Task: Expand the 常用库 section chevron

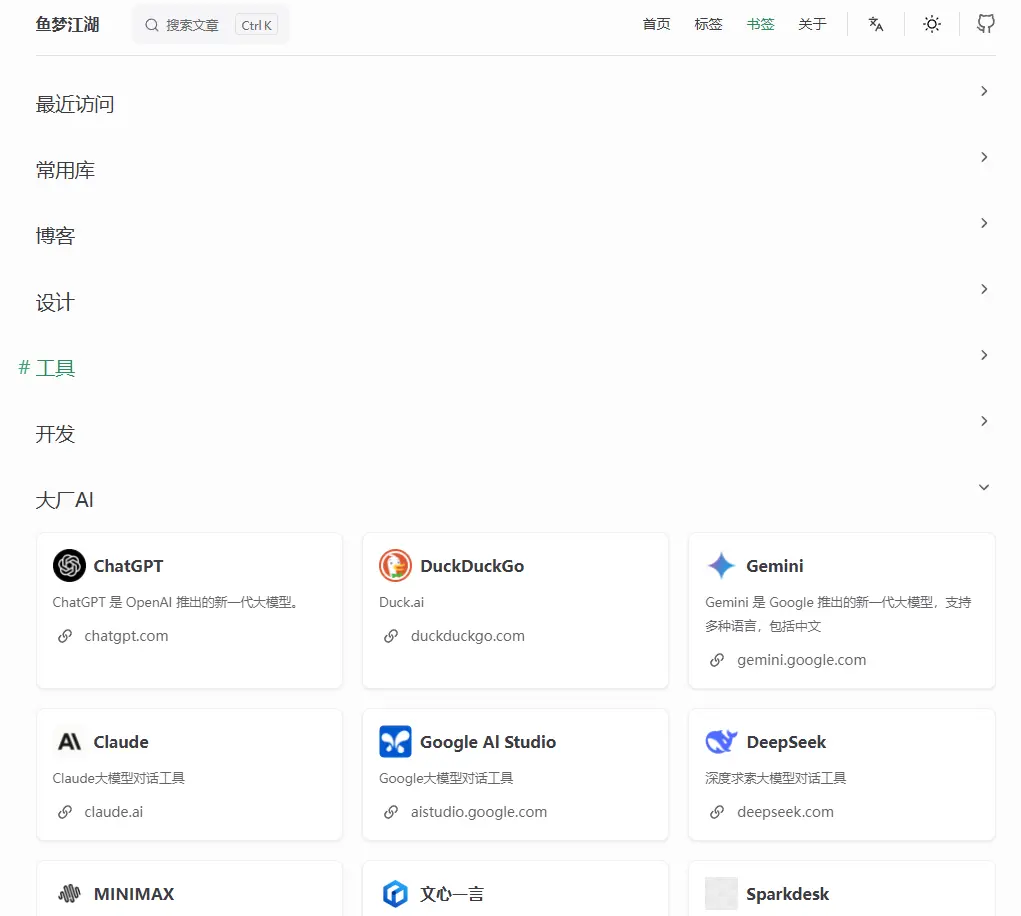Action: pyautogui.click(x=984, y=157)
